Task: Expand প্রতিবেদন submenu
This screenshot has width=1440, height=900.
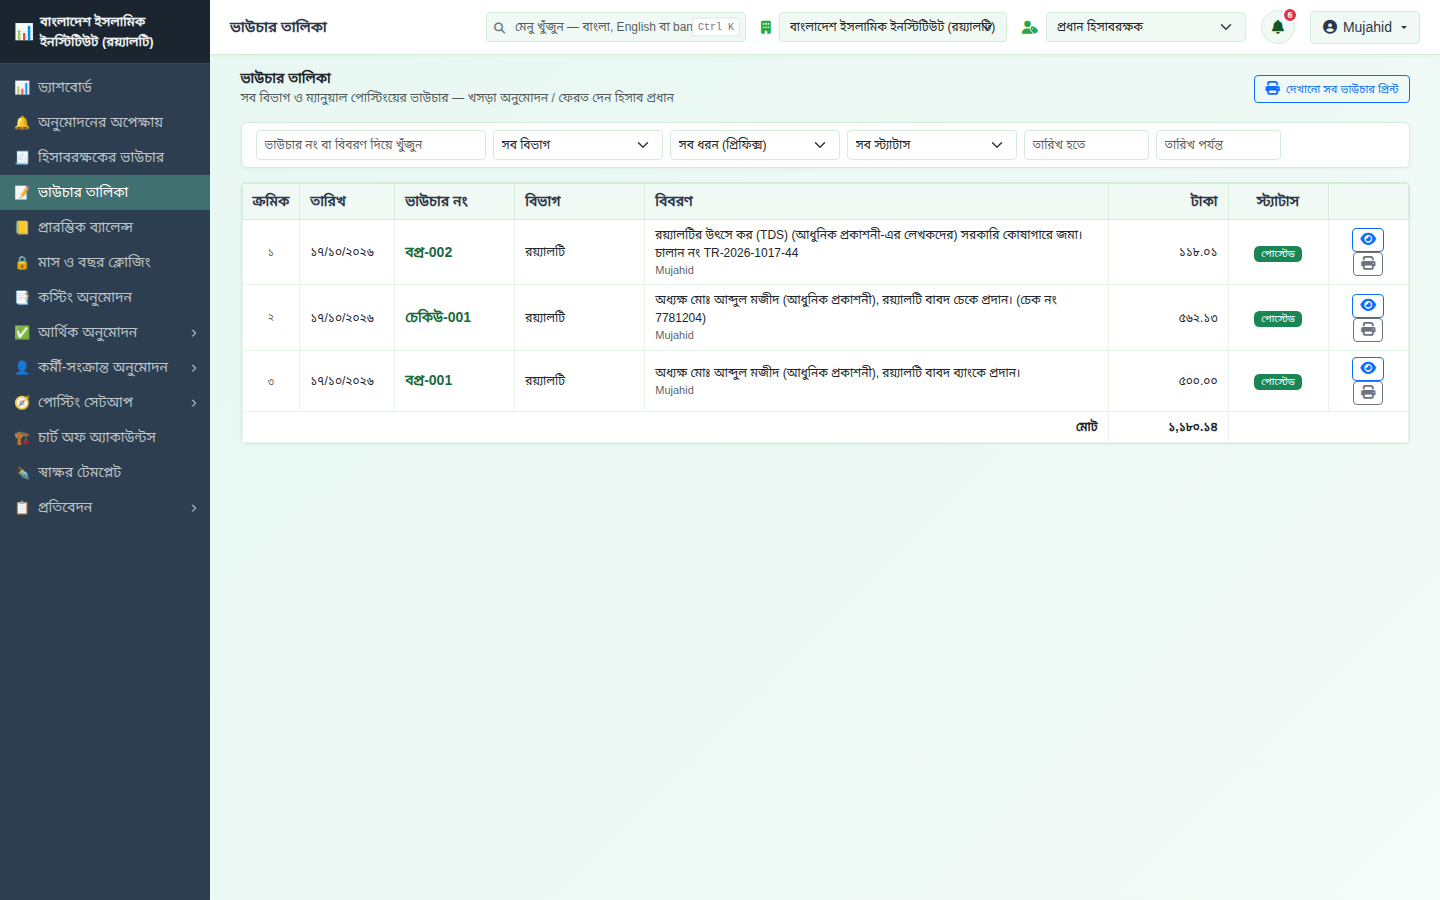Action: click(x=105, y=507)
